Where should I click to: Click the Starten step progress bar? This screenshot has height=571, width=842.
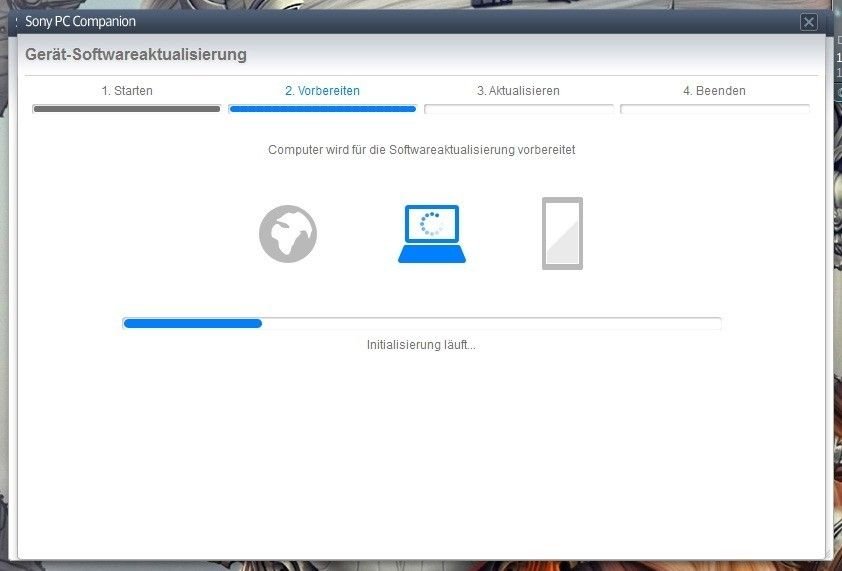[127, 109]
